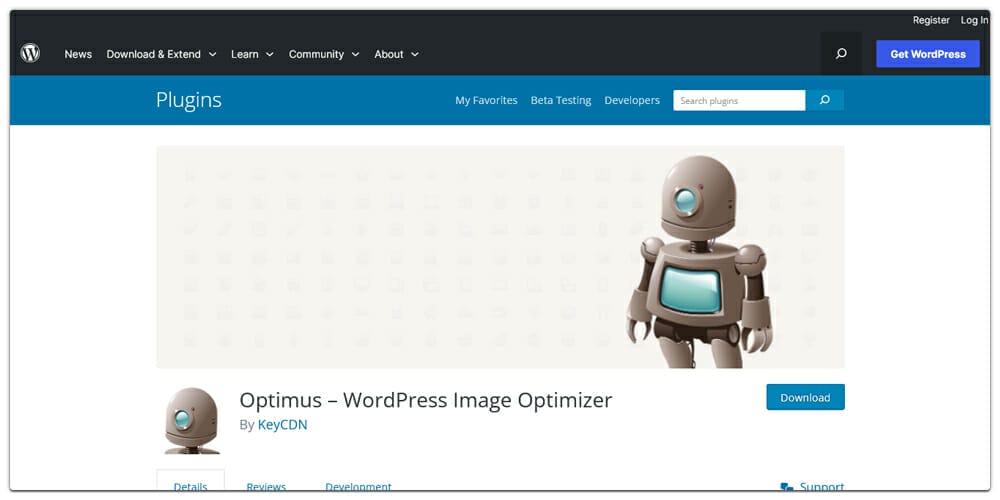The width and height of the screenshot is (1000, 500).
Task: Expand the Community dropdown menu
Action: (x=324, y=54)
